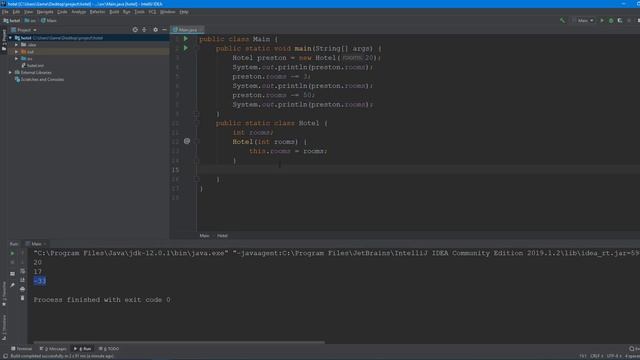The image size is (640, 360).
Task: Open the Run menu
Action: pyautogui.click(x=127, y=12)
